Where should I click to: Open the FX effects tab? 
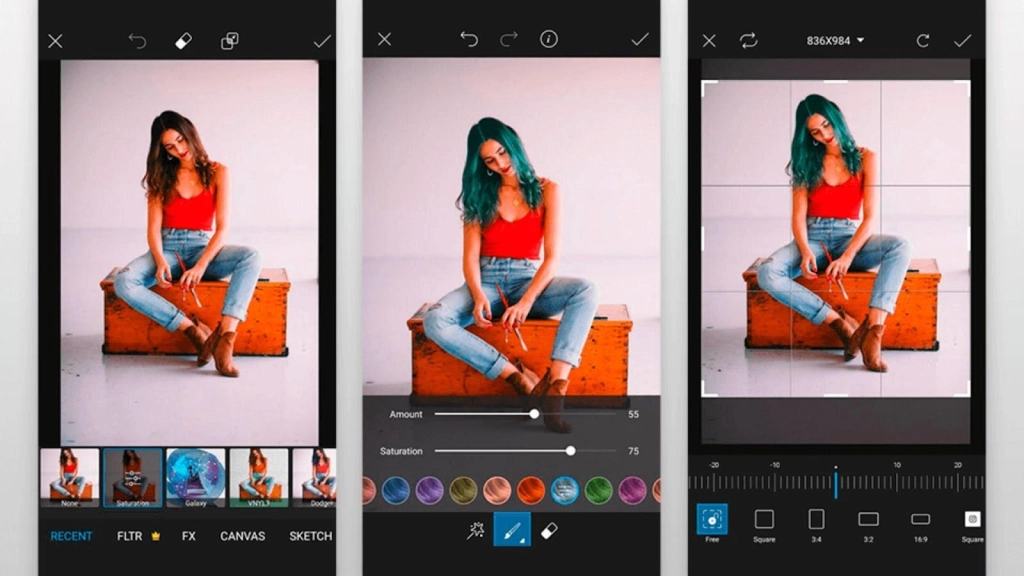(189, 536)
